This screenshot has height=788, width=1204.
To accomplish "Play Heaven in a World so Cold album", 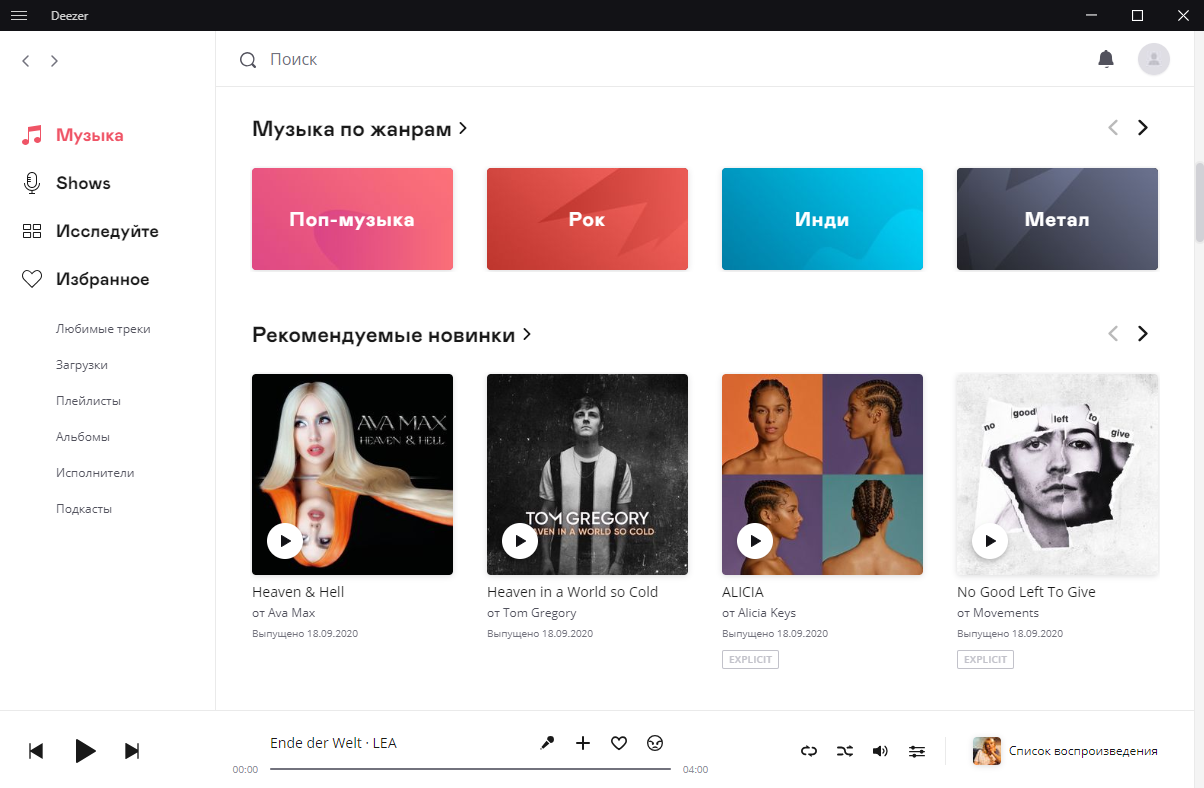I will 520,541.
